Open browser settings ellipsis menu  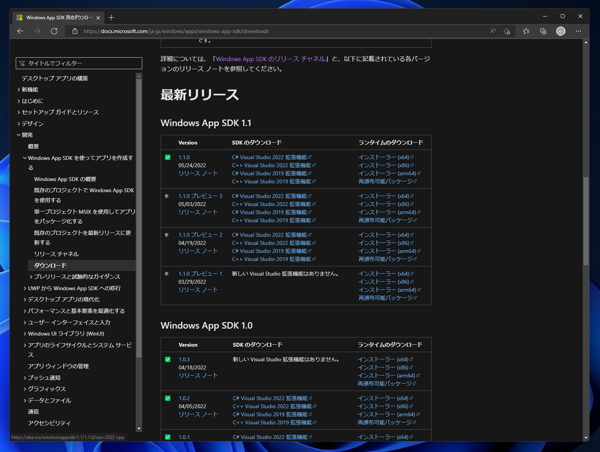578,31
